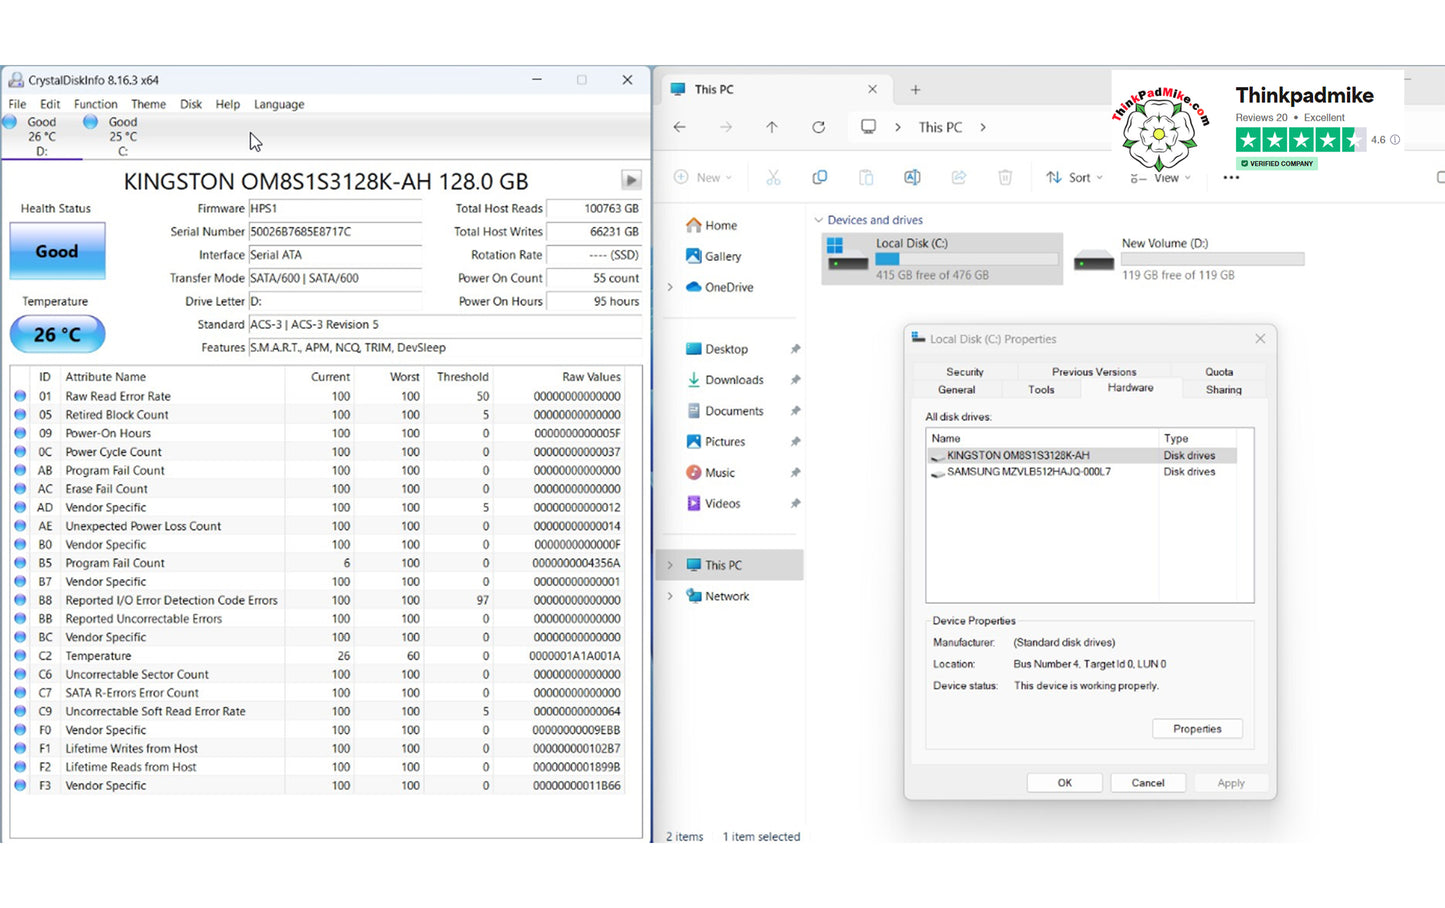The image size is (1445, 908).
Task: Refresh the This PC view
Action: [819, 127]
